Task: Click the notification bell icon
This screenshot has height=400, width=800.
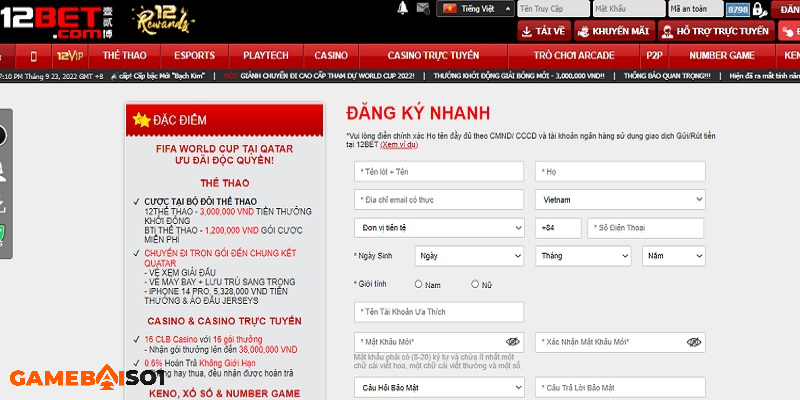Action: 403,8
